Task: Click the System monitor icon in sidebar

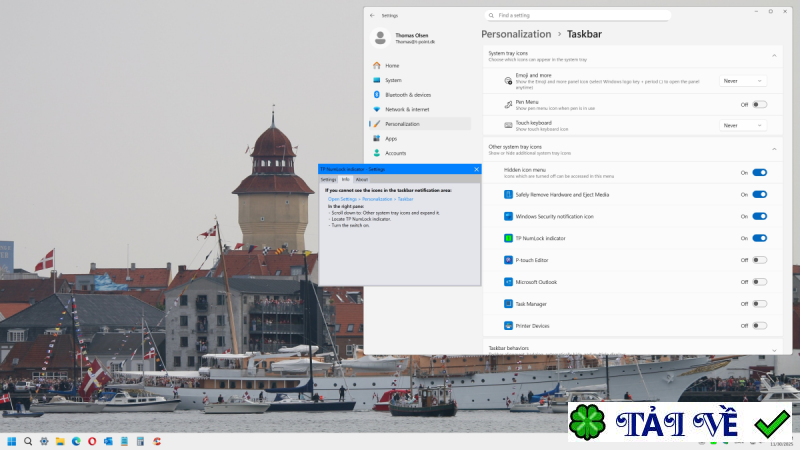Action: [x=377, y=80]
